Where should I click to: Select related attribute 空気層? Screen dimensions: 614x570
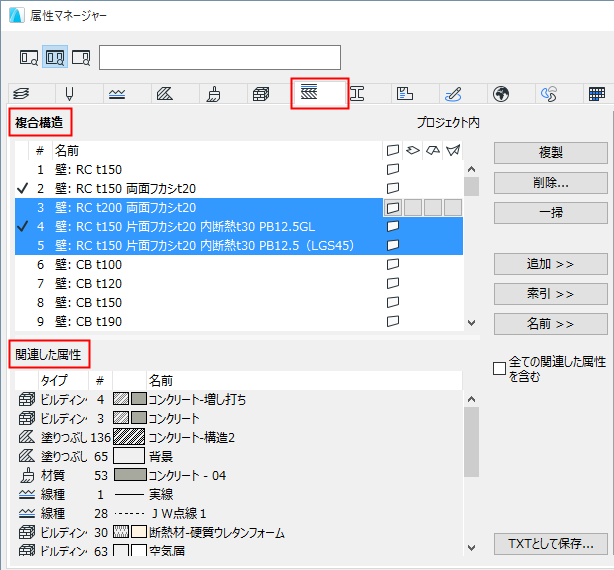coord(239,550)
